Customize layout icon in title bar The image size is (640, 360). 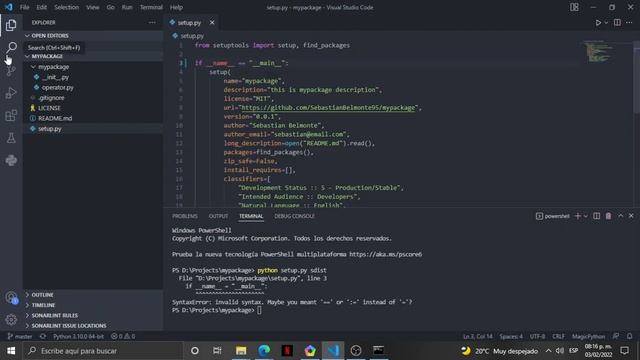pos(574,7)
